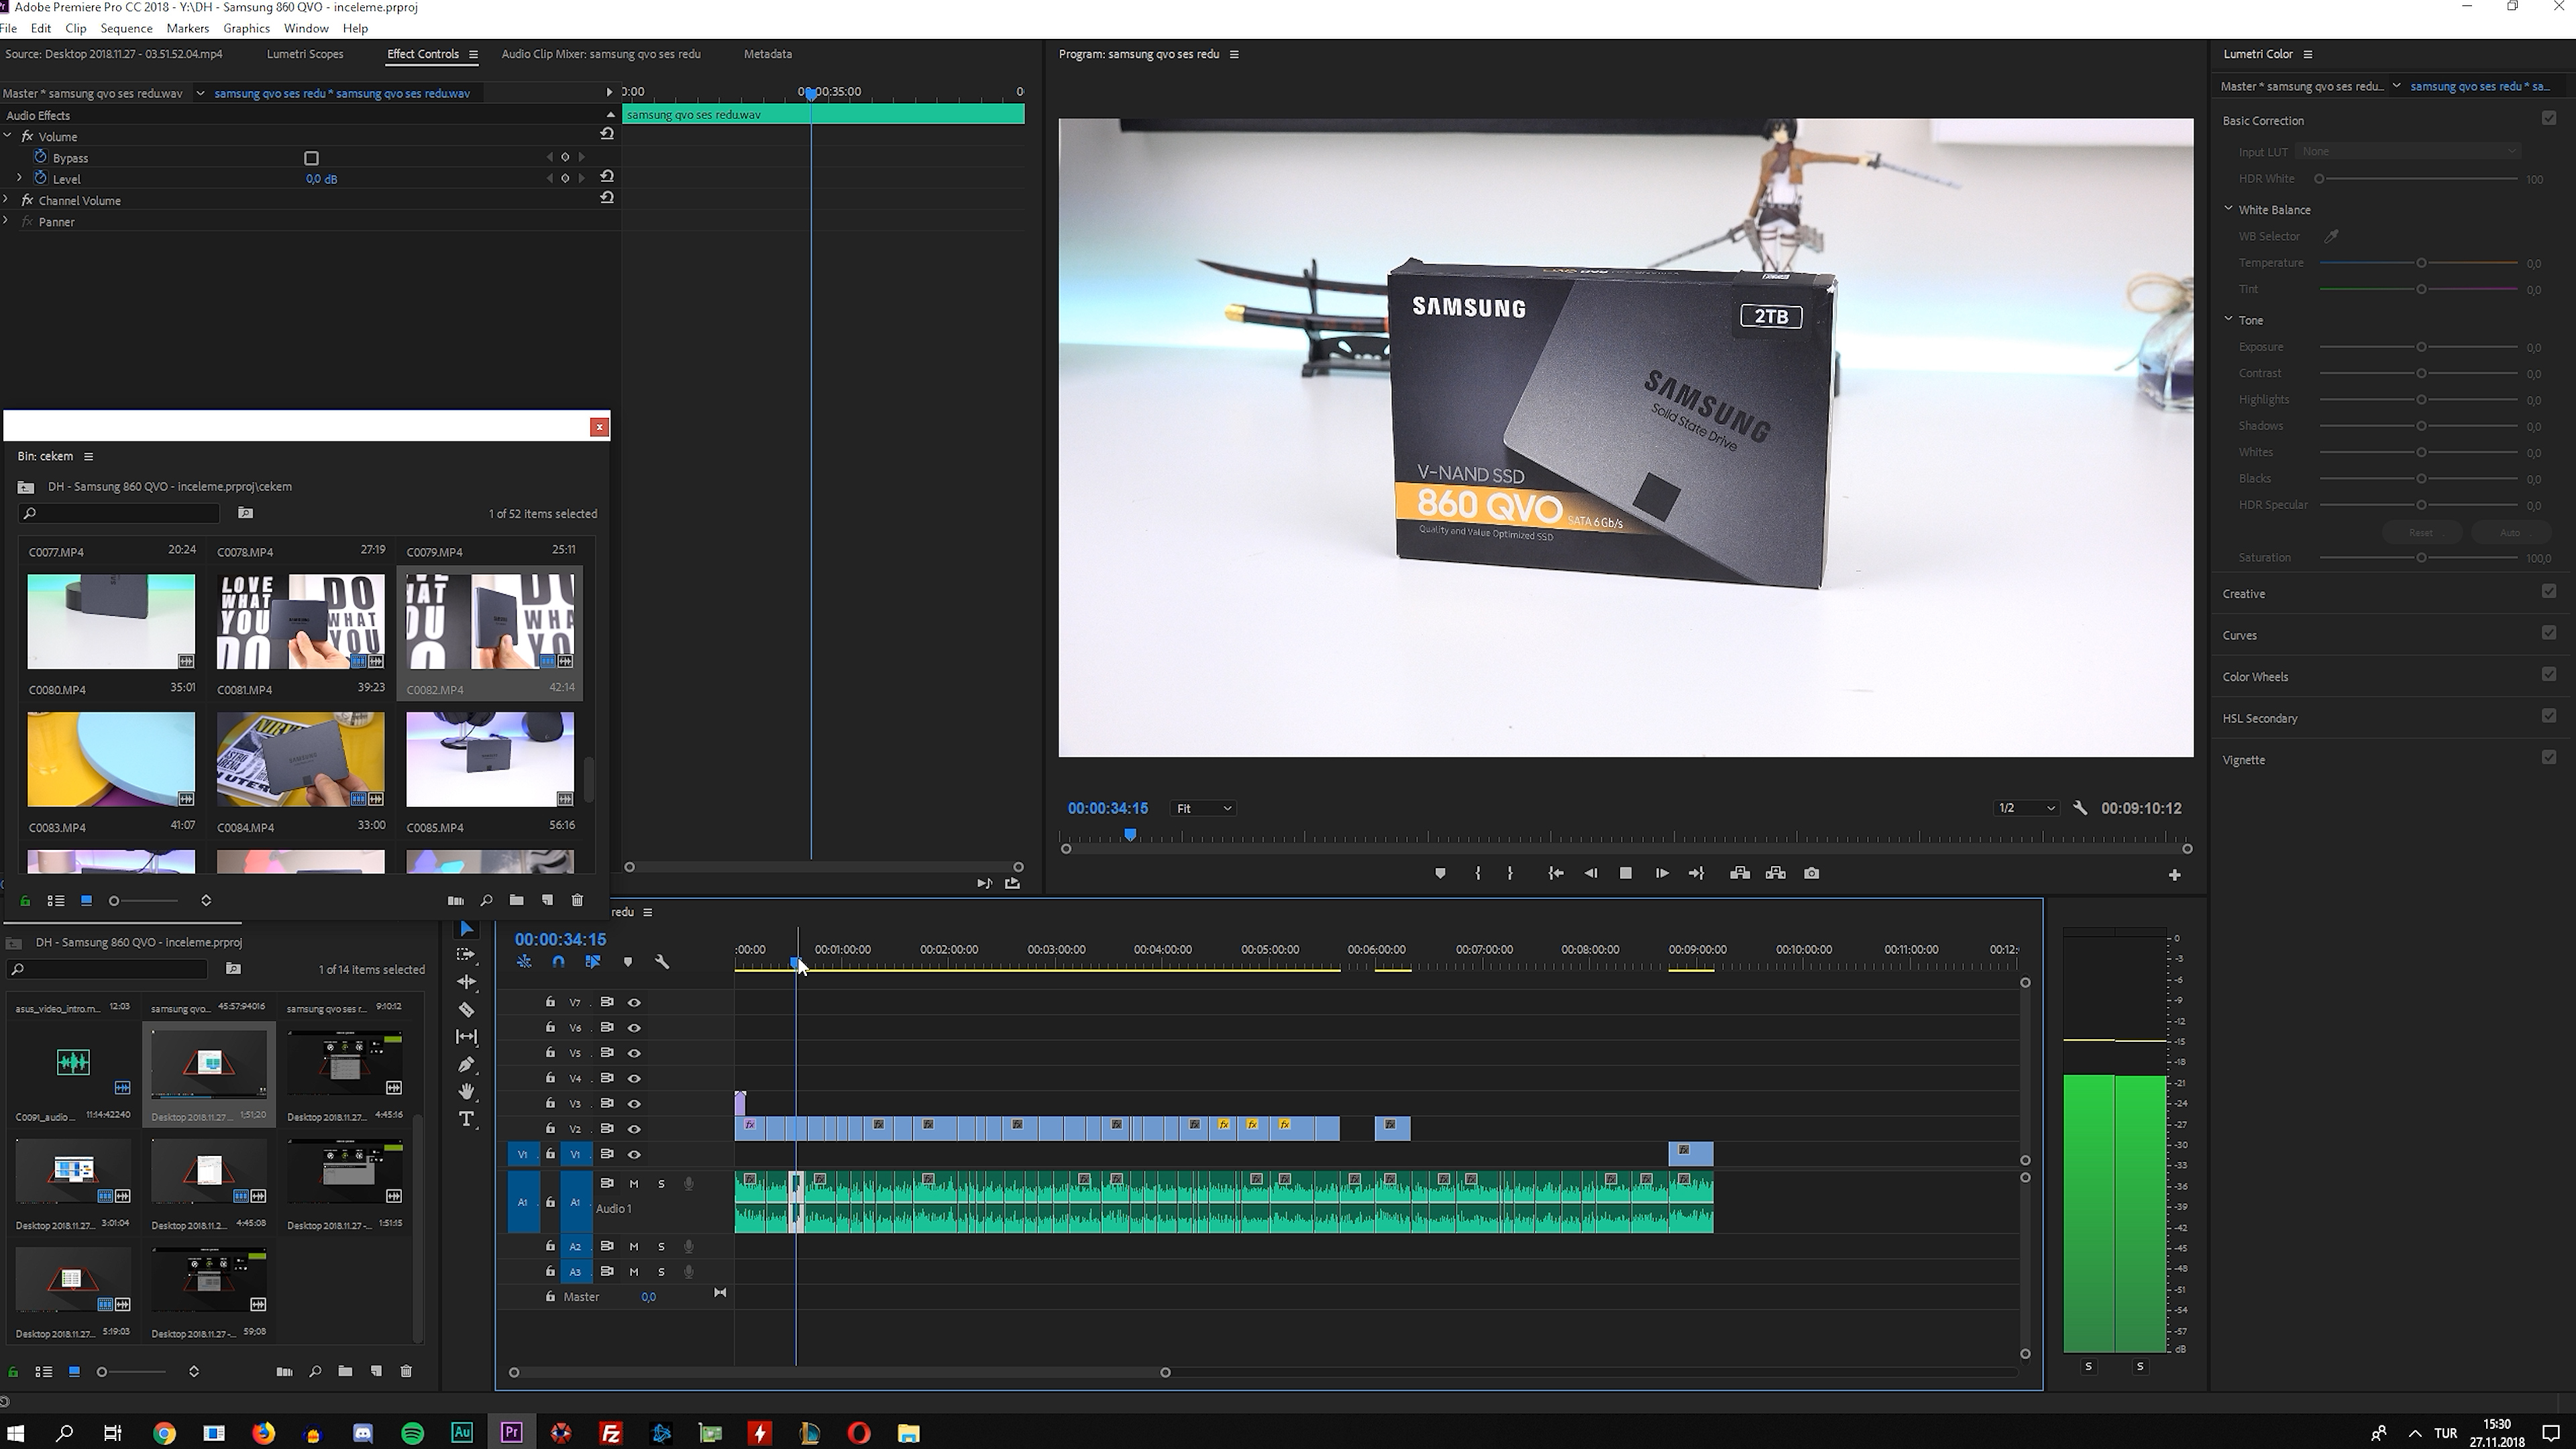Click Lift button in Program monitor
The image size is (2576, 1449).
click(1740, 873)
